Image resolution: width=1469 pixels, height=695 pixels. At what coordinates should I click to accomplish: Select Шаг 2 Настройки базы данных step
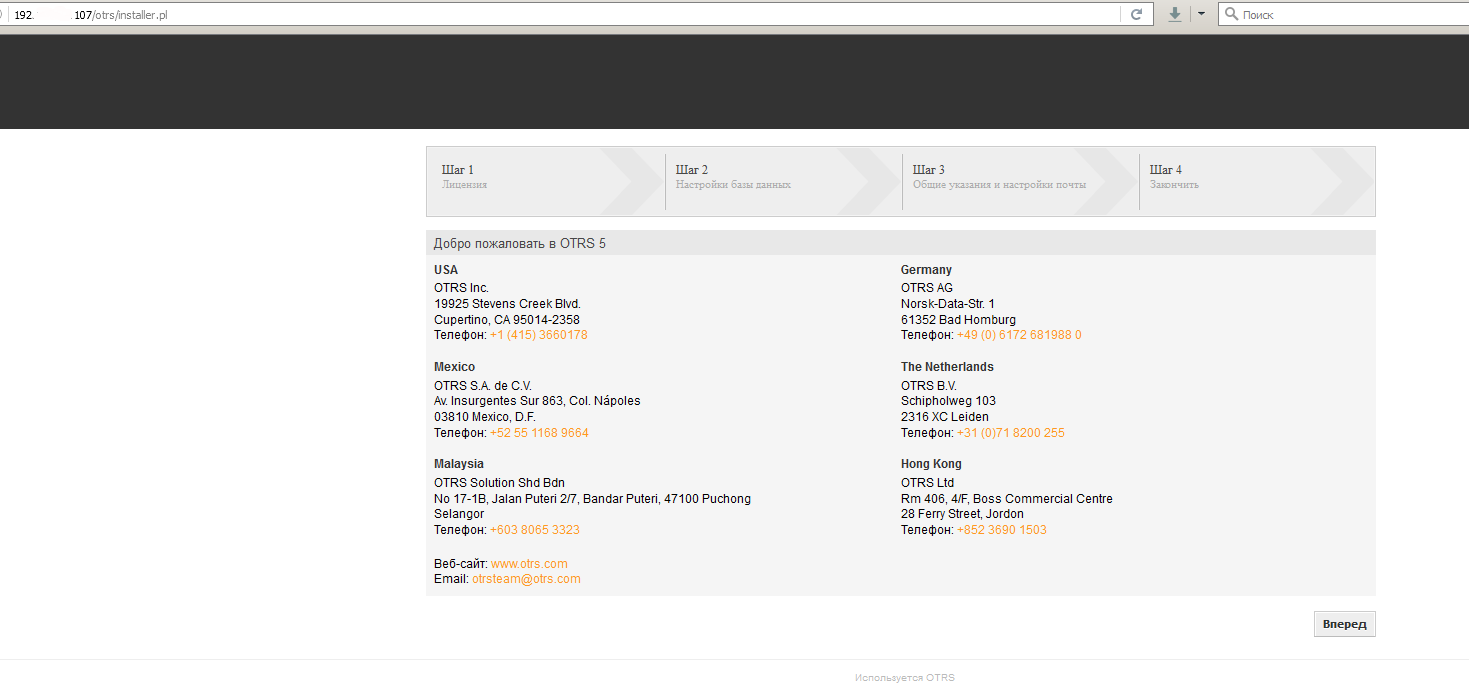click(783, 181)
